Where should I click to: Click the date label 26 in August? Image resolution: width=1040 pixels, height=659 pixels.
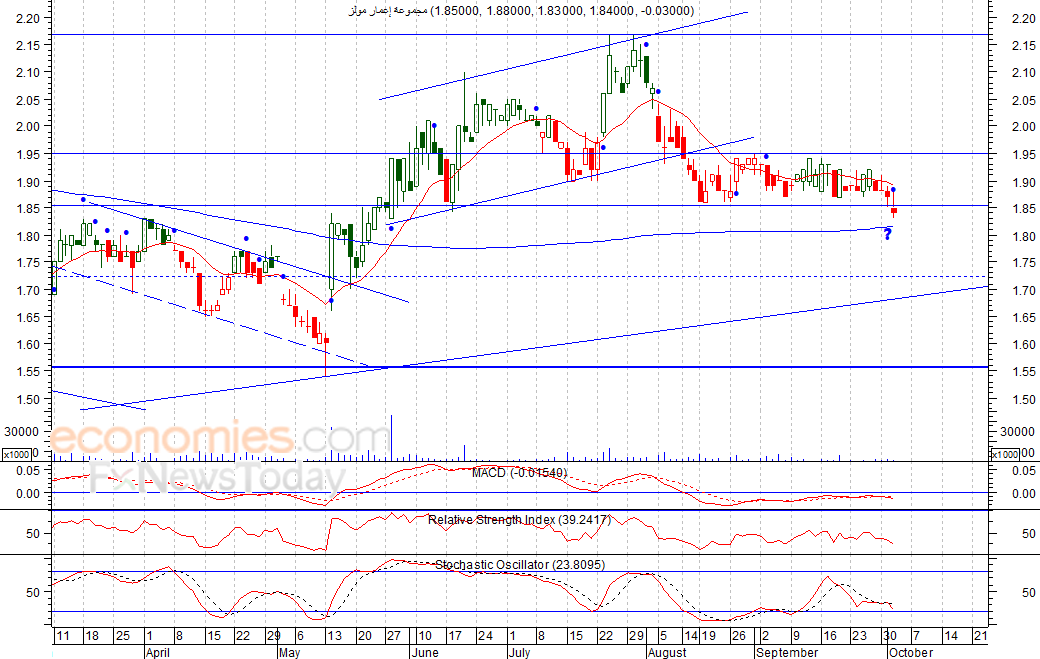[738, 636]
